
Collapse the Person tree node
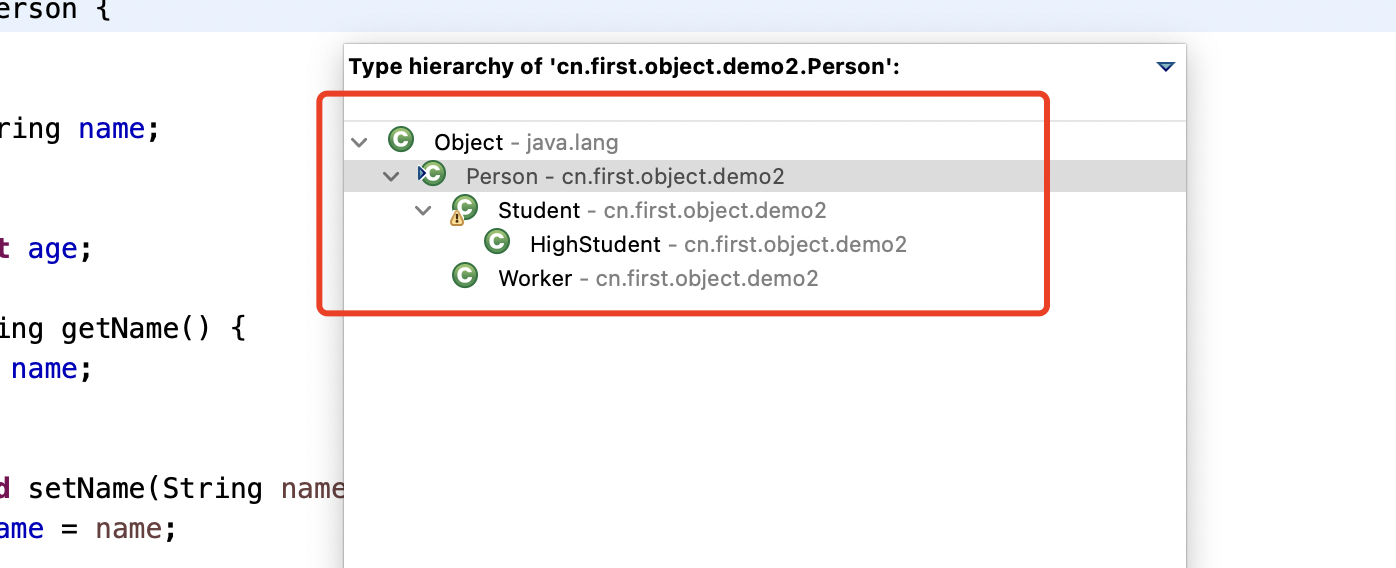[391, 177]
